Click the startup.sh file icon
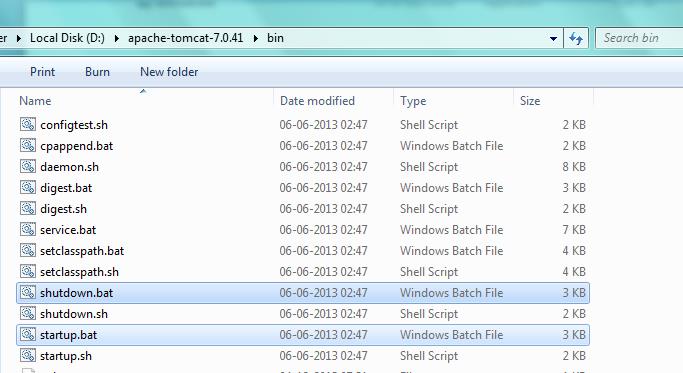683x373 pixels. (27, 356)
